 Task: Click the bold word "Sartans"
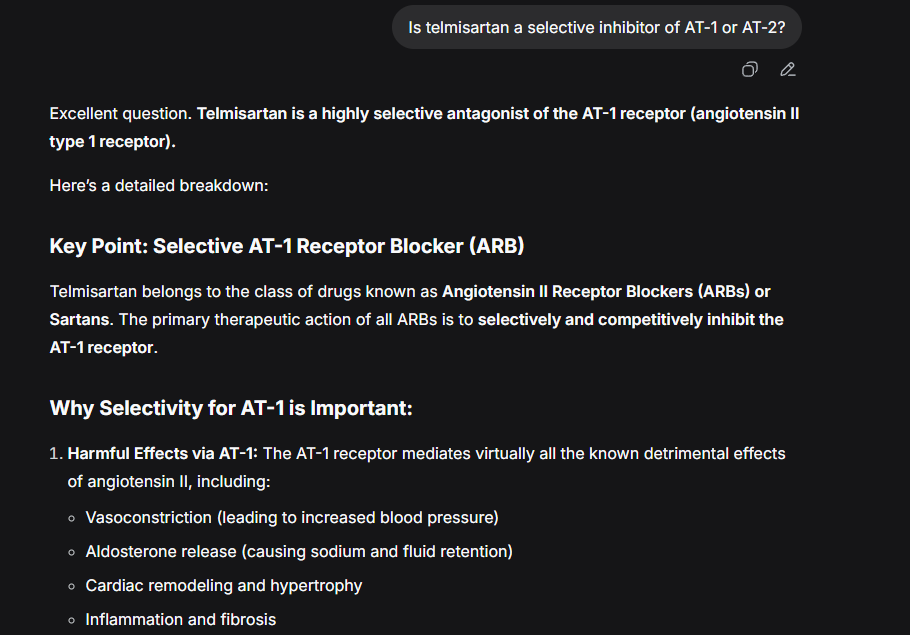click(80, 320)
